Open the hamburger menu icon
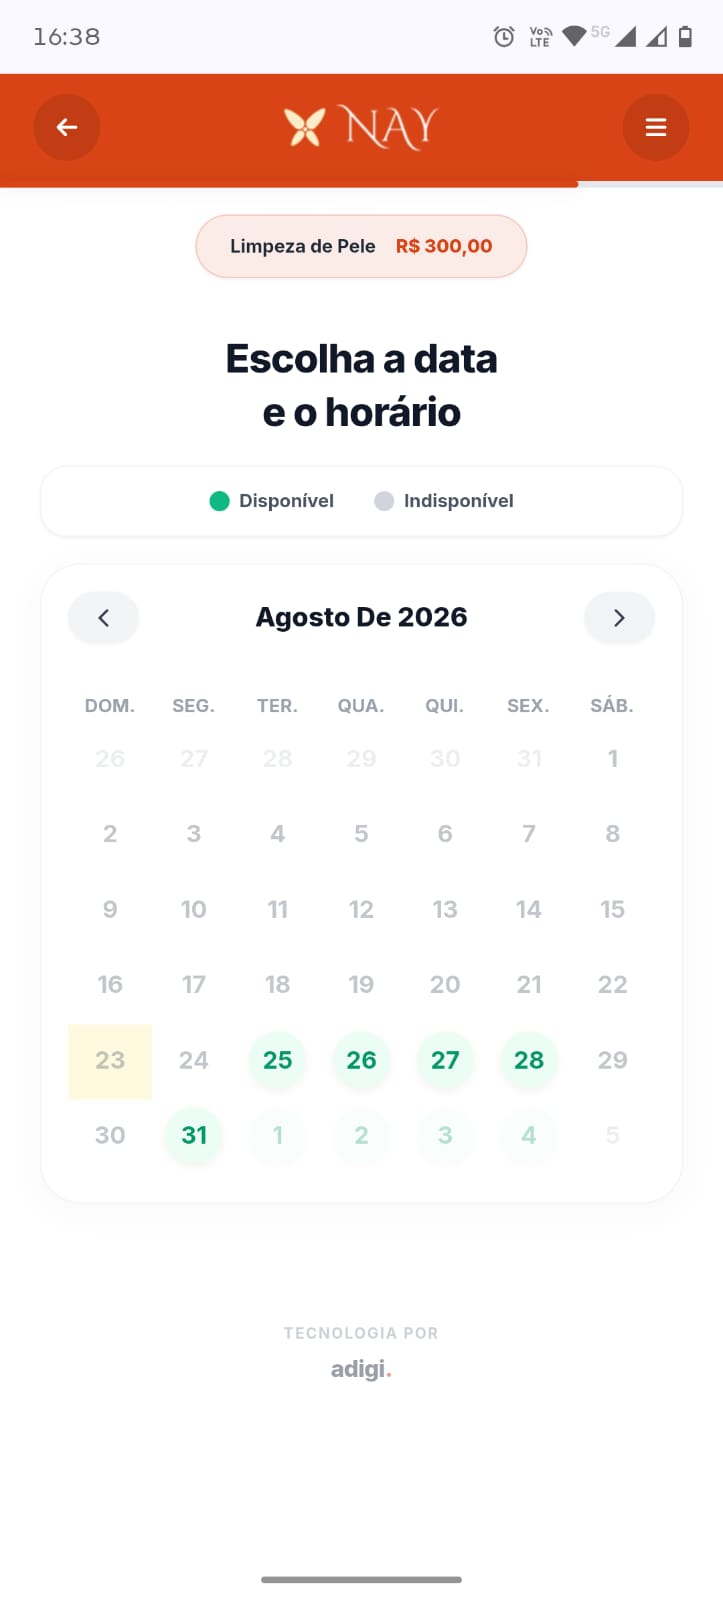The image size is (723, 1600). coord(656,127)
